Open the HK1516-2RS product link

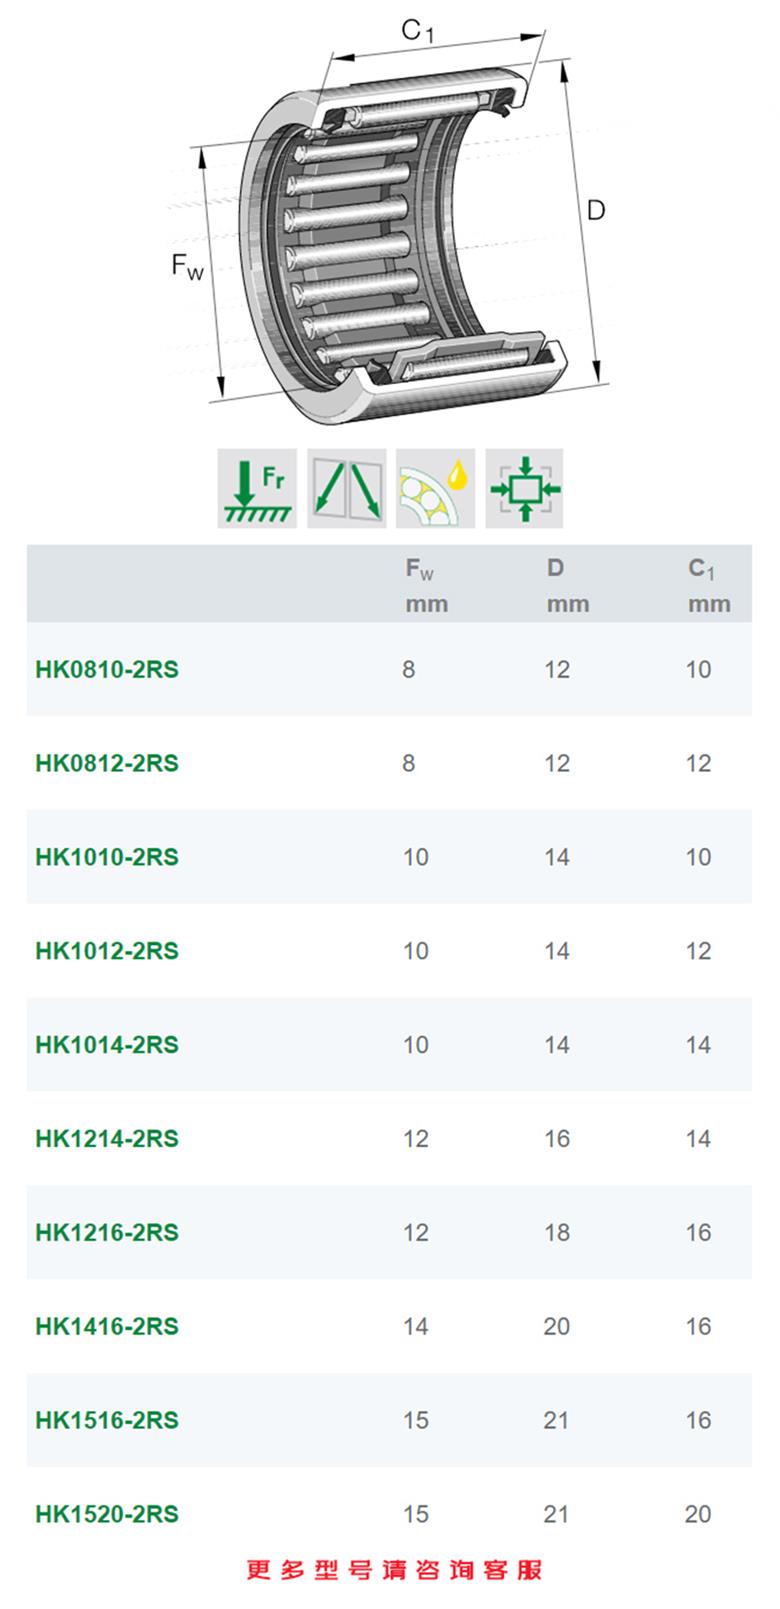tap(107, 1420)
